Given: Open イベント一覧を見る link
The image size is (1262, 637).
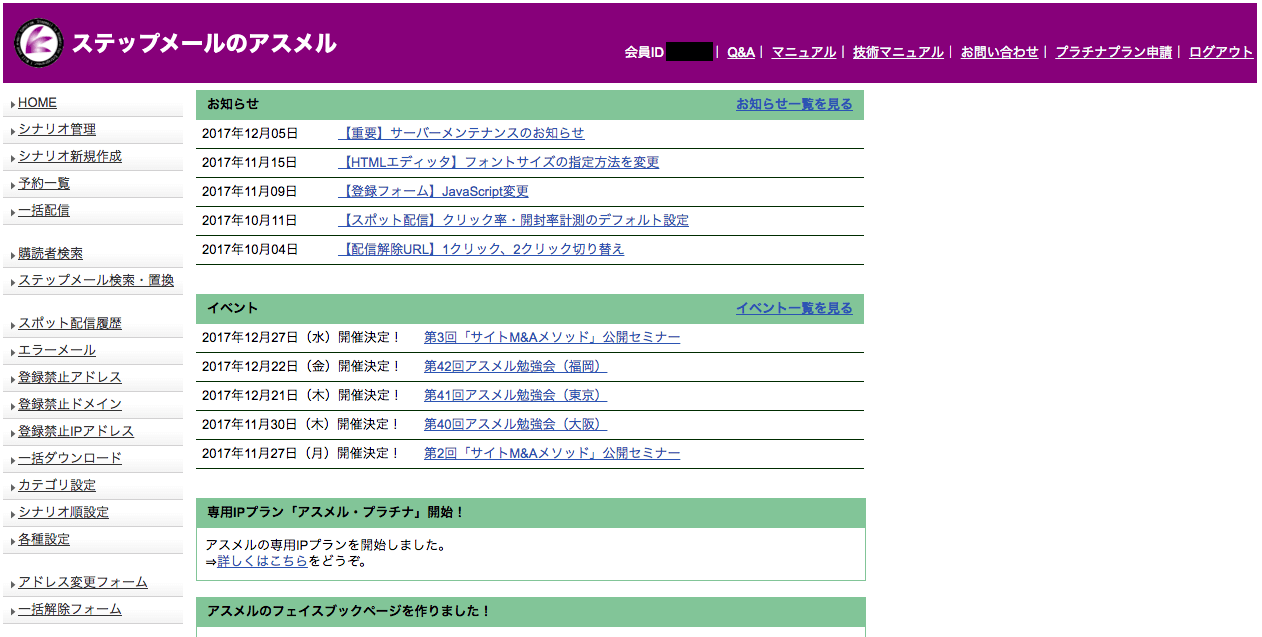Looking at the screenshot, I should [x=794, y=308].
